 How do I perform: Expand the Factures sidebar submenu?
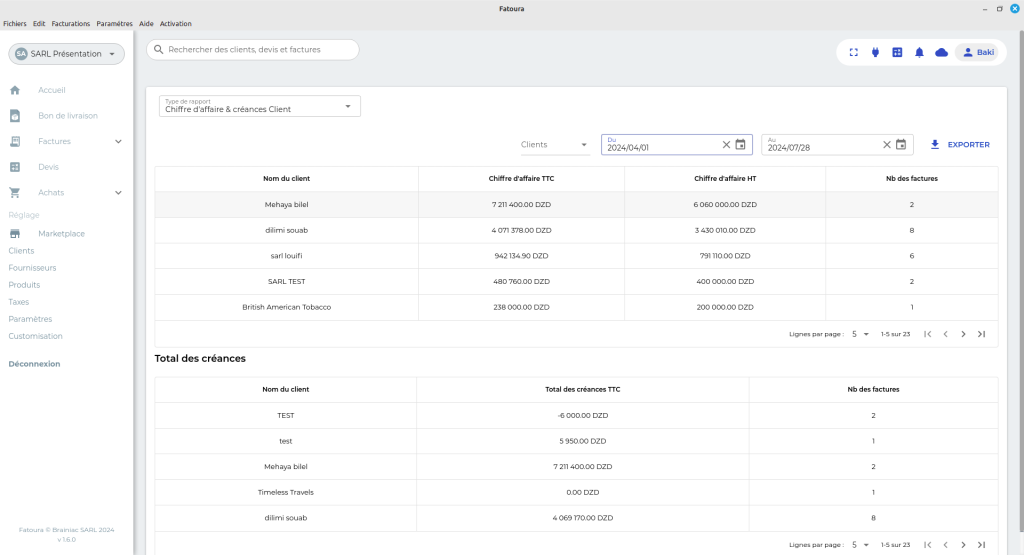tap(118, 141)
